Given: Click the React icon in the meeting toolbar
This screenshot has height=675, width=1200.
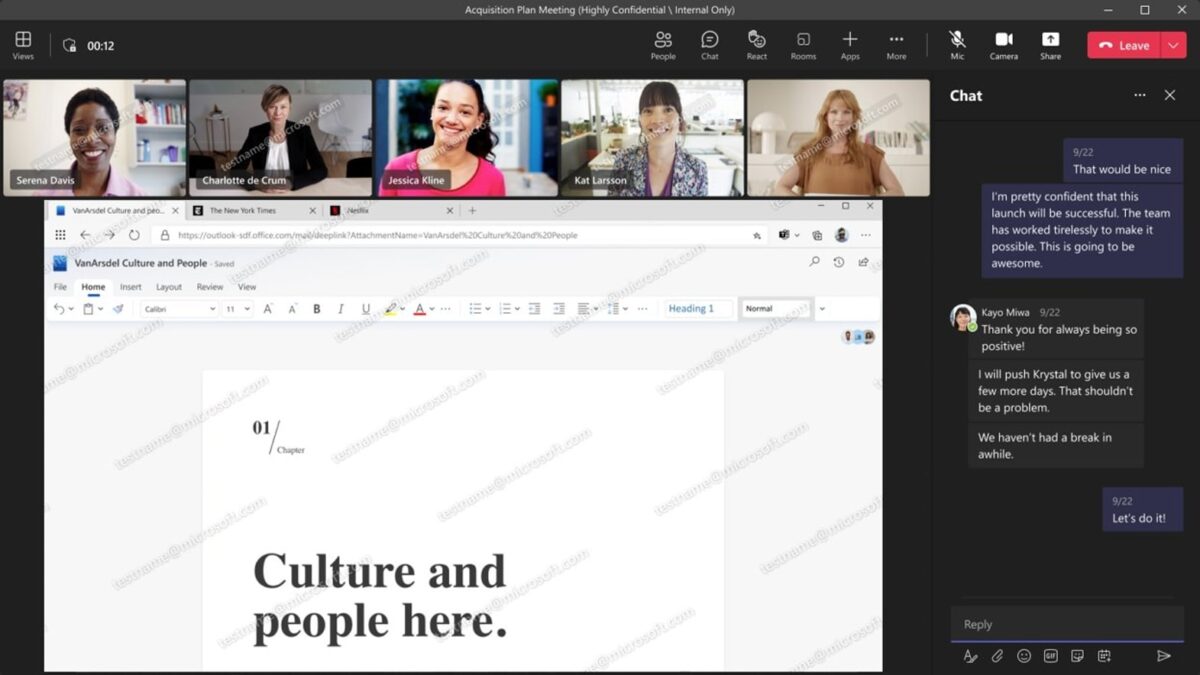Looking at the screenshot, I should 757,44.
